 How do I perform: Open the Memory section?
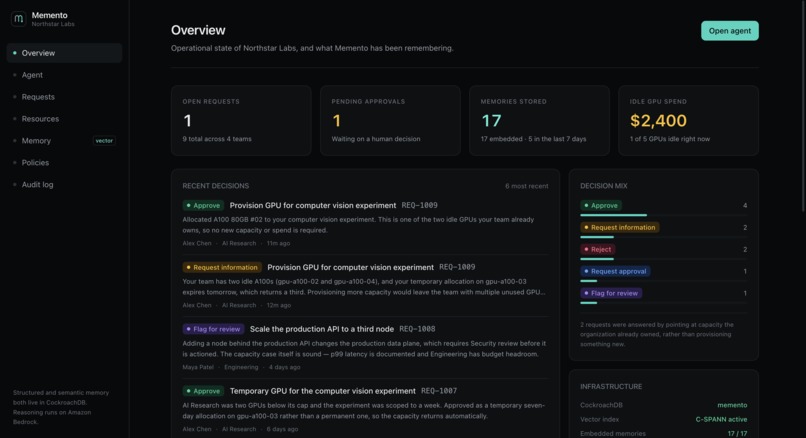(x=64, y=141)
